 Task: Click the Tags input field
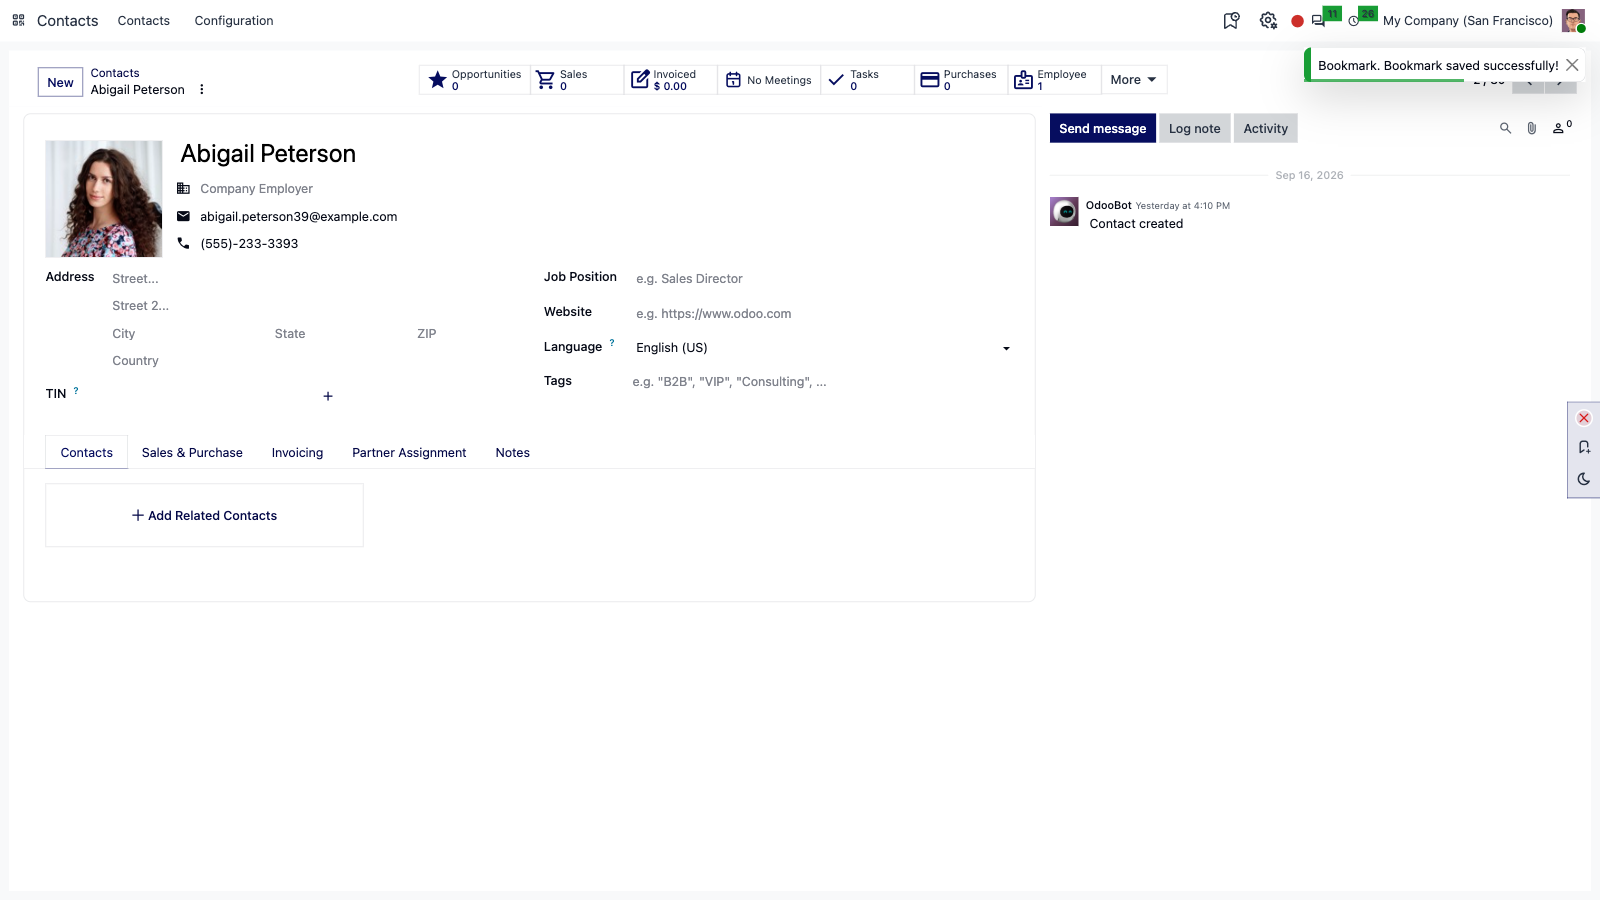(823, 382)
